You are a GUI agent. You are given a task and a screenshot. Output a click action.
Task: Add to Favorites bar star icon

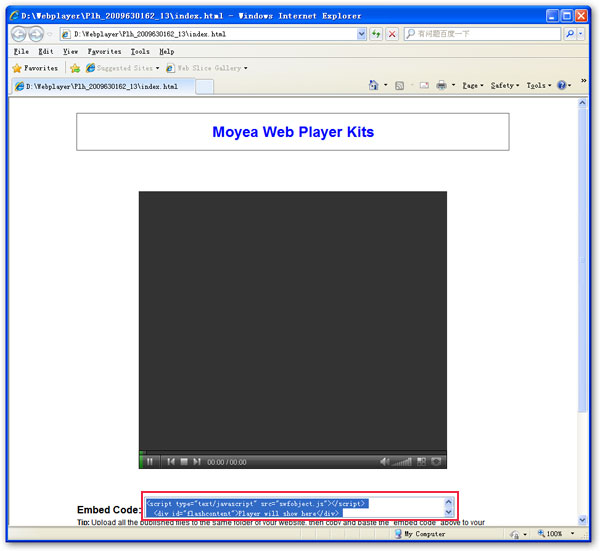click(75, 68)
